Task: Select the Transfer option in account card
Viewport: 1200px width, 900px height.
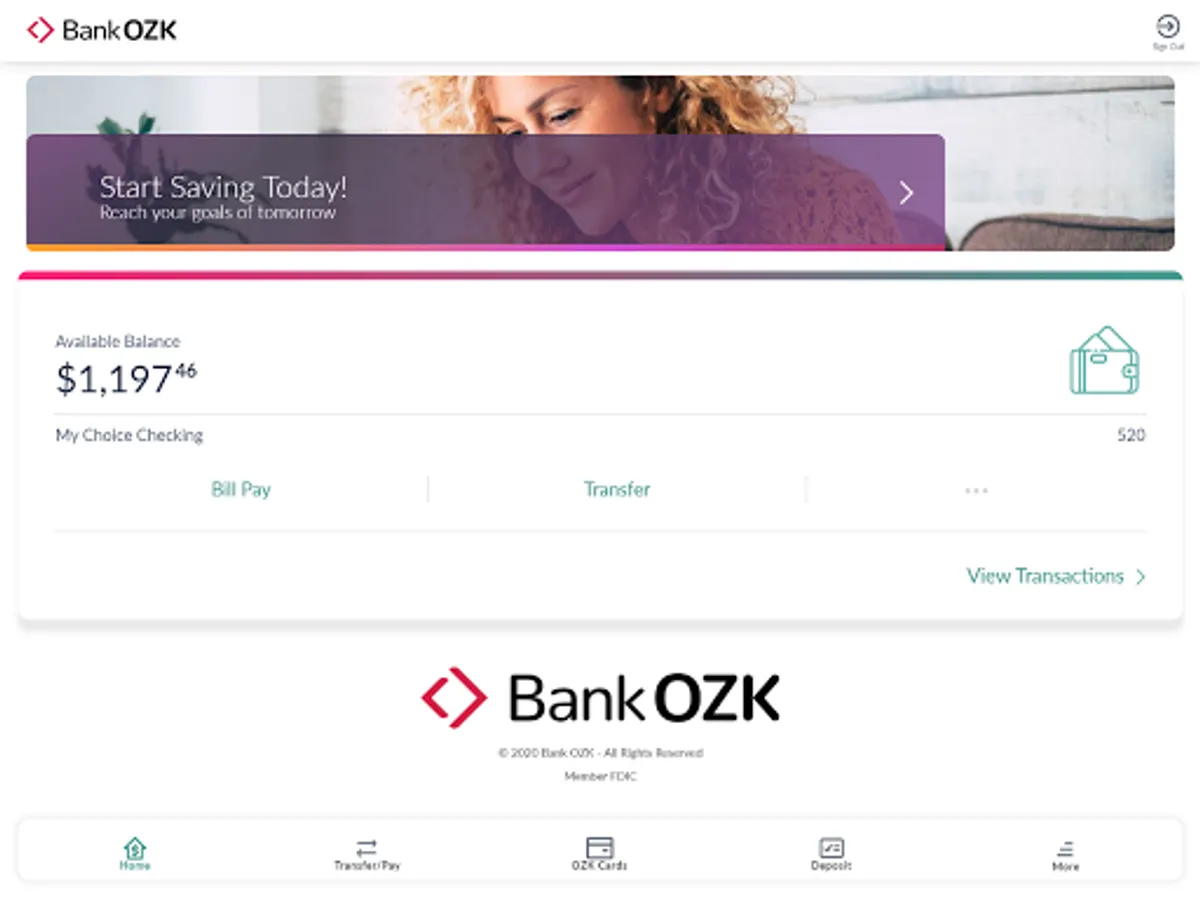Action: click(617, 489)
